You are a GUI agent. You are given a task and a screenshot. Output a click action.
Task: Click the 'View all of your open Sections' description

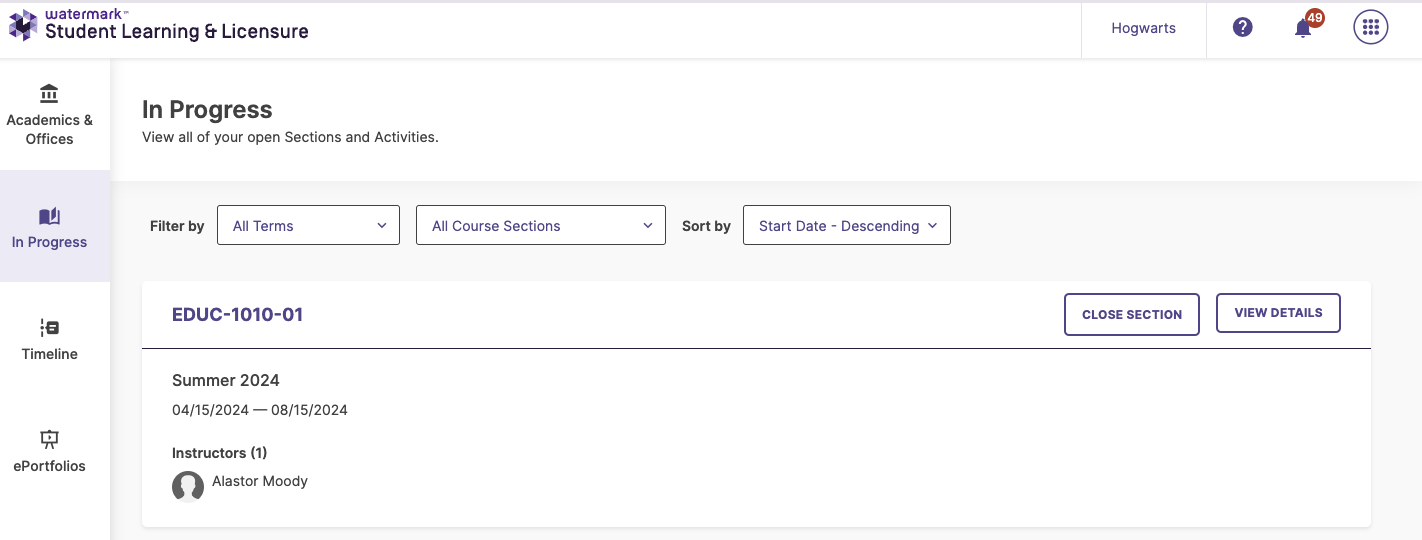290,137
